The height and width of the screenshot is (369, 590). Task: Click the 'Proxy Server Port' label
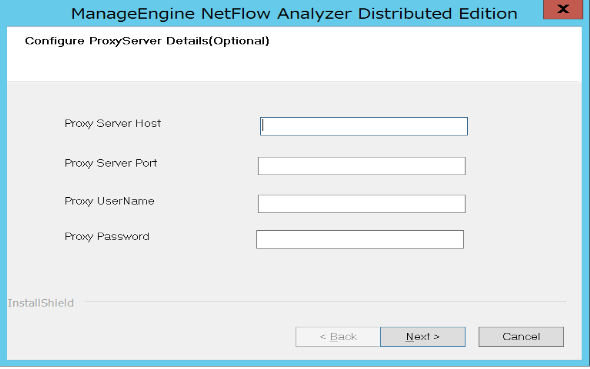click(111, 163)
